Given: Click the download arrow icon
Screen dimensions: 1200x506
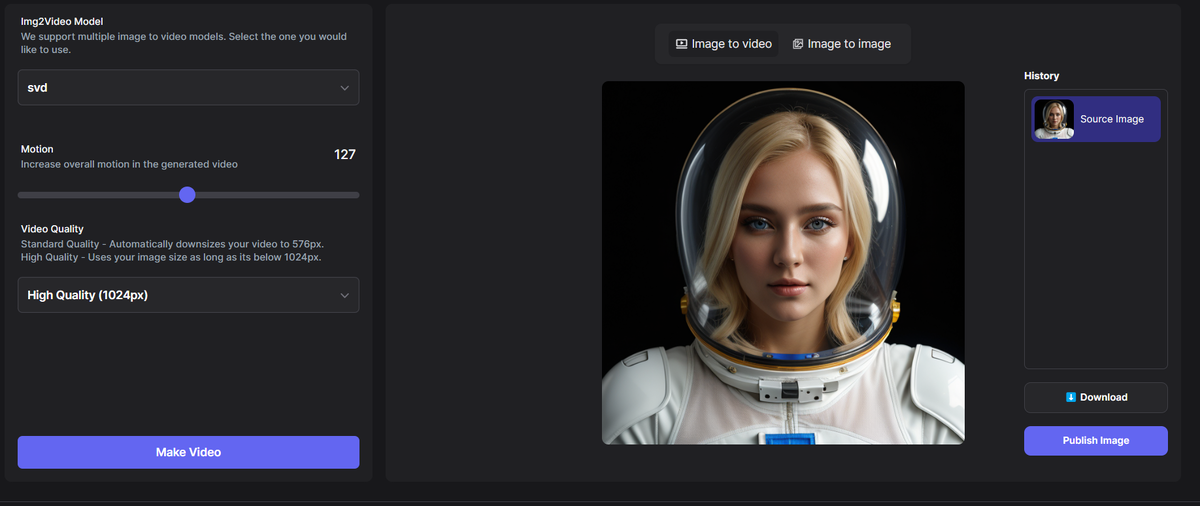Looking at the screenshot, I should click(1070, 397).
